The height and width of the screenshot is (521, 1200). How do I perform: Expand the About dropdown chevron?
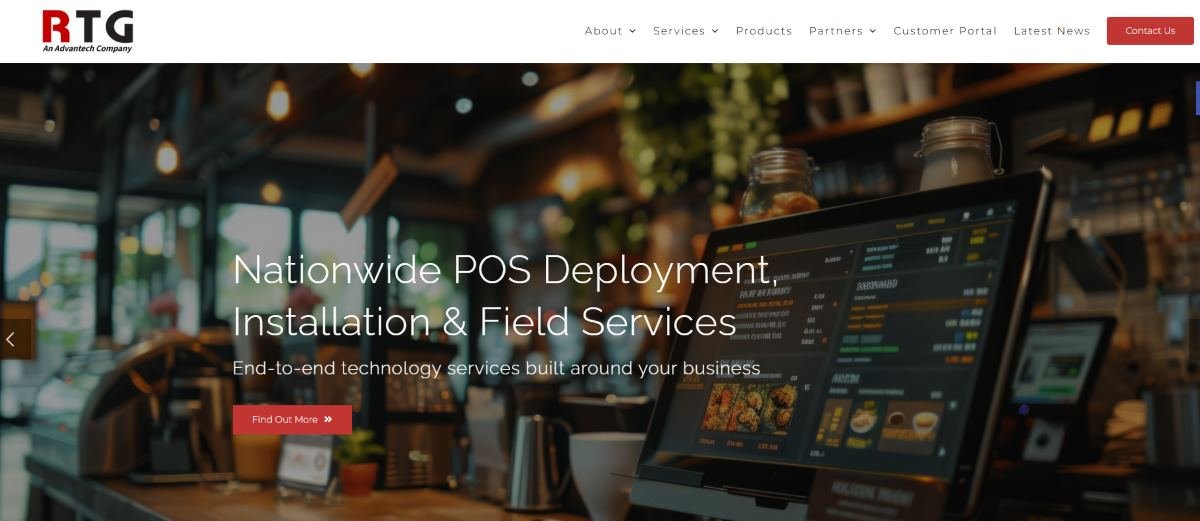632,31
